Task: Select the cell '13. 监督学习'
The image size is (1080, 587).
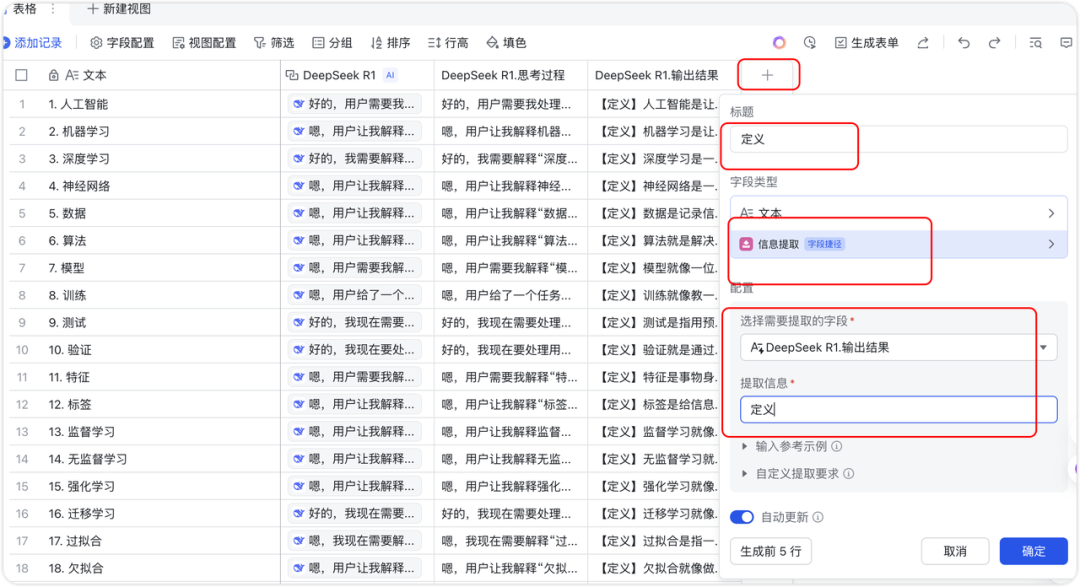Action: (x=158, y=432)
